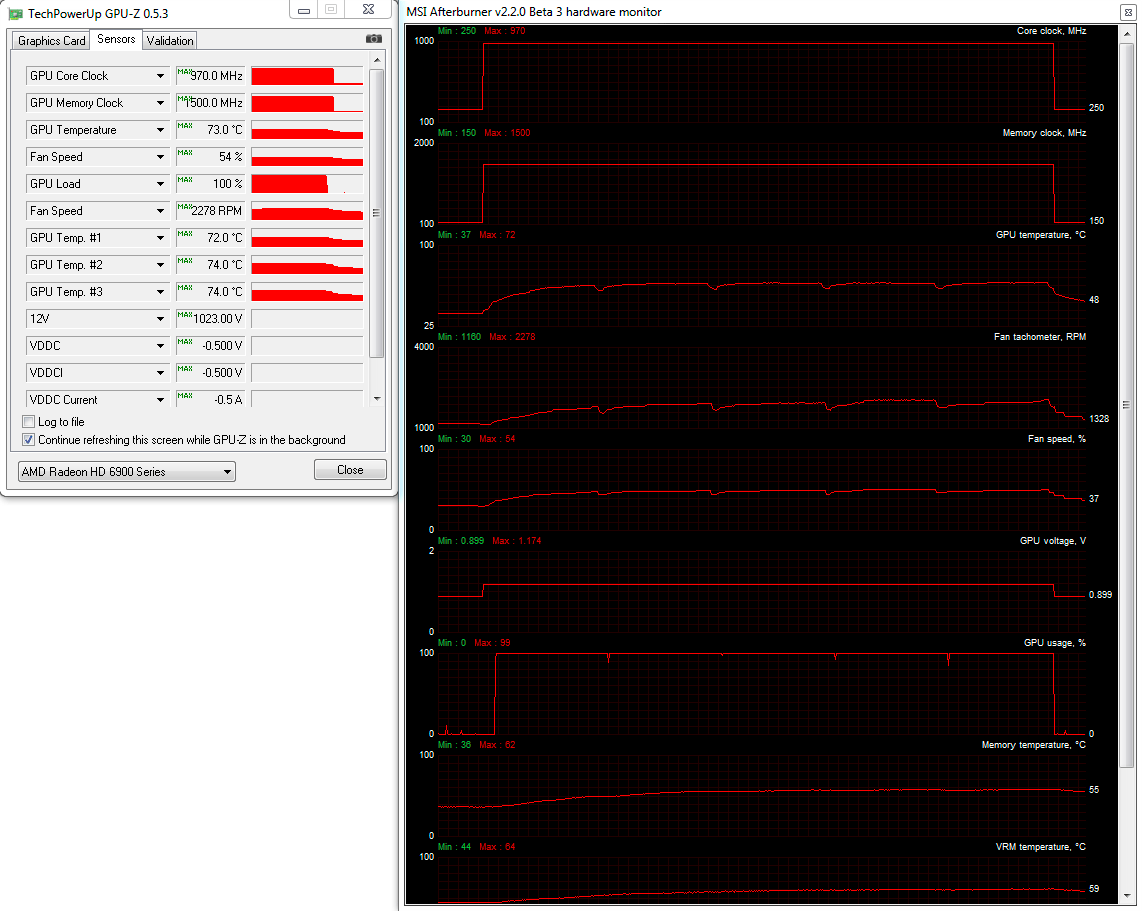Uncheck Continue refreshing in background option
Image resolution: width=1142 pixels, height=911 pixels.
[28, 440]
